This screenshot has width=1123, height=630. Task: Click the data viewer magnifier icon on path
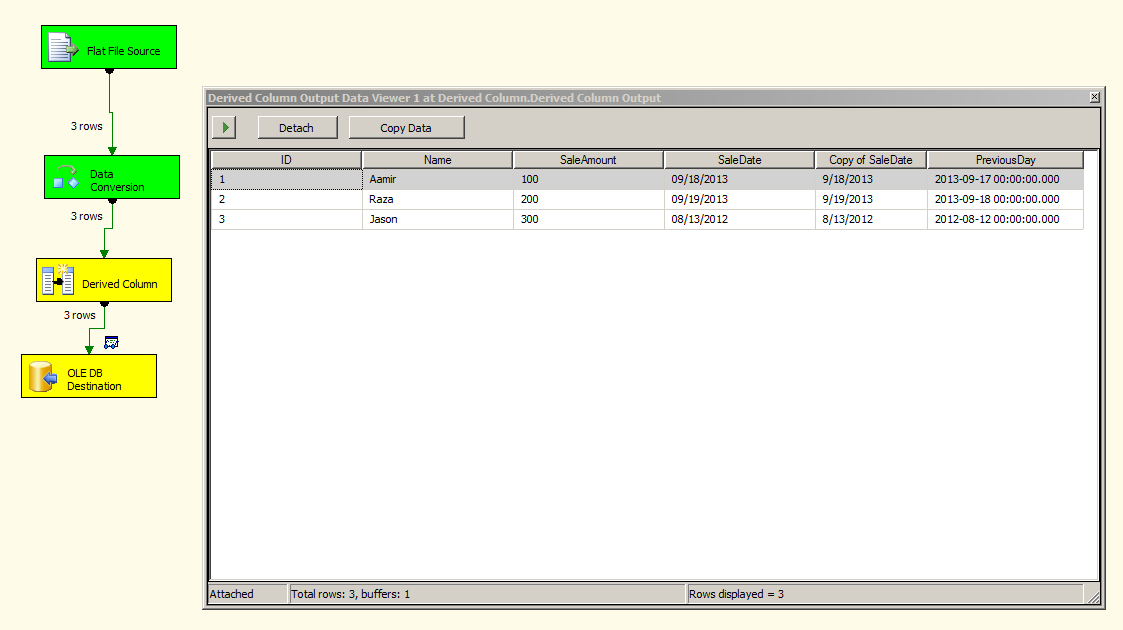[x=112, y=342]
